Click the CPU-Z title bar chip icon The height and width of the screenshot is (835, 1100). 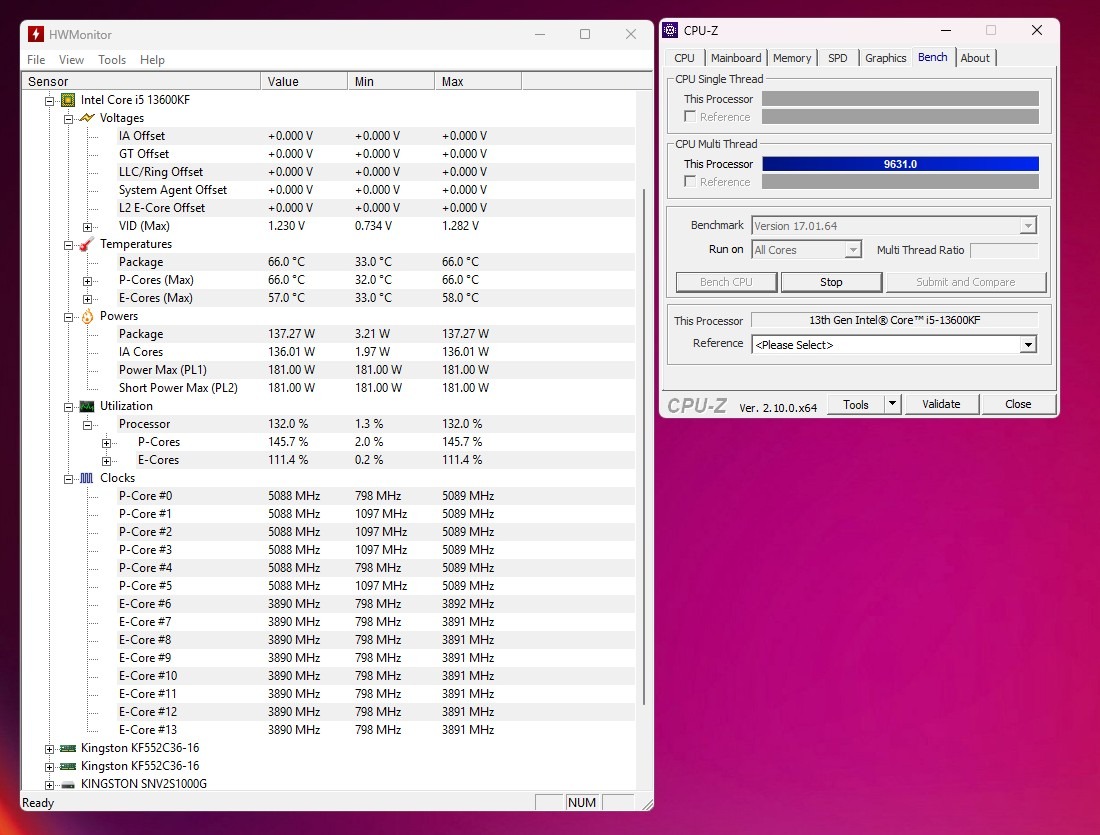[x=670, y=30]
